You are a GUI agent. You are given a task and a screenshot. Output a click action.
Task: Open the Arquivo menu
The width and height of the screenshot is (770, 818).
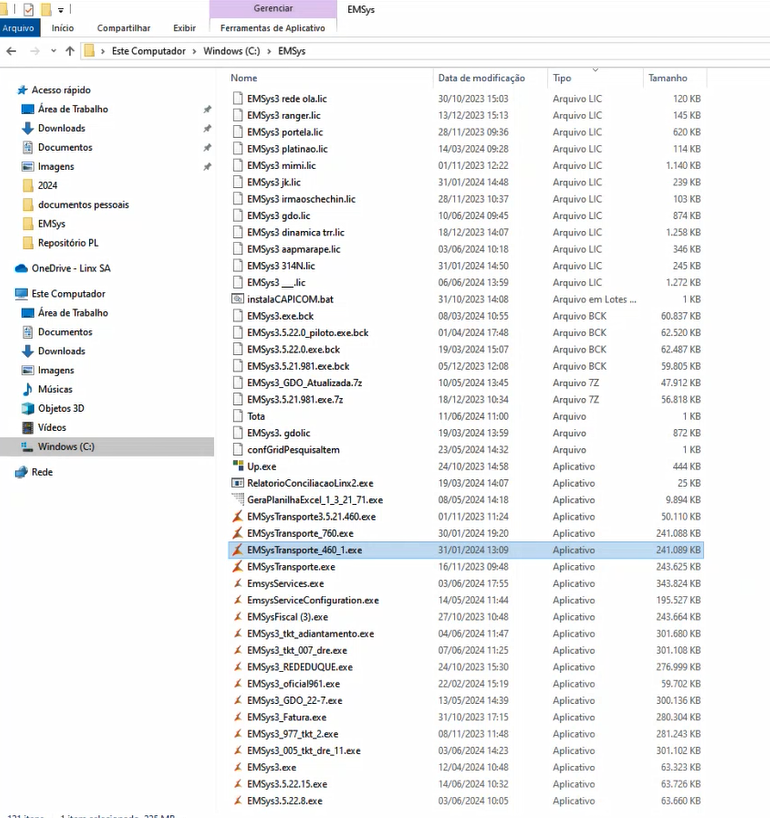click(19, 28)
